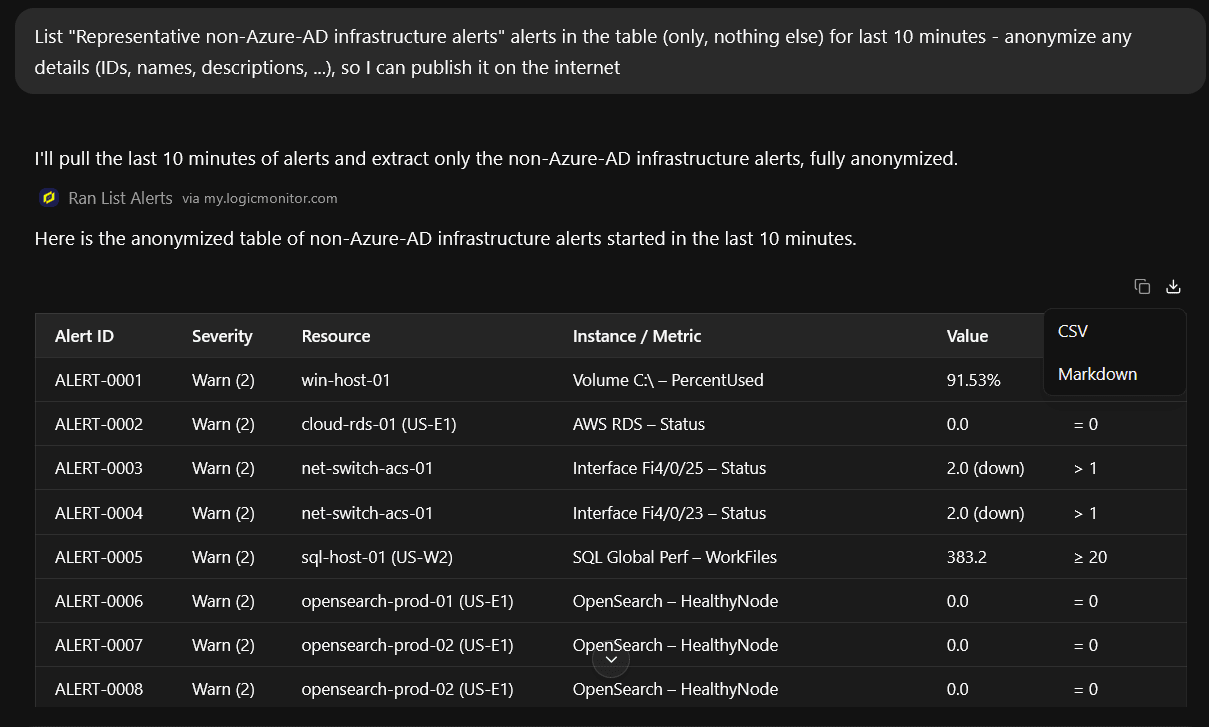Screen dimensions: 1209x727
Task: Click Warn (2) in the ALERT-0001 row
Action: coord(223,380)
